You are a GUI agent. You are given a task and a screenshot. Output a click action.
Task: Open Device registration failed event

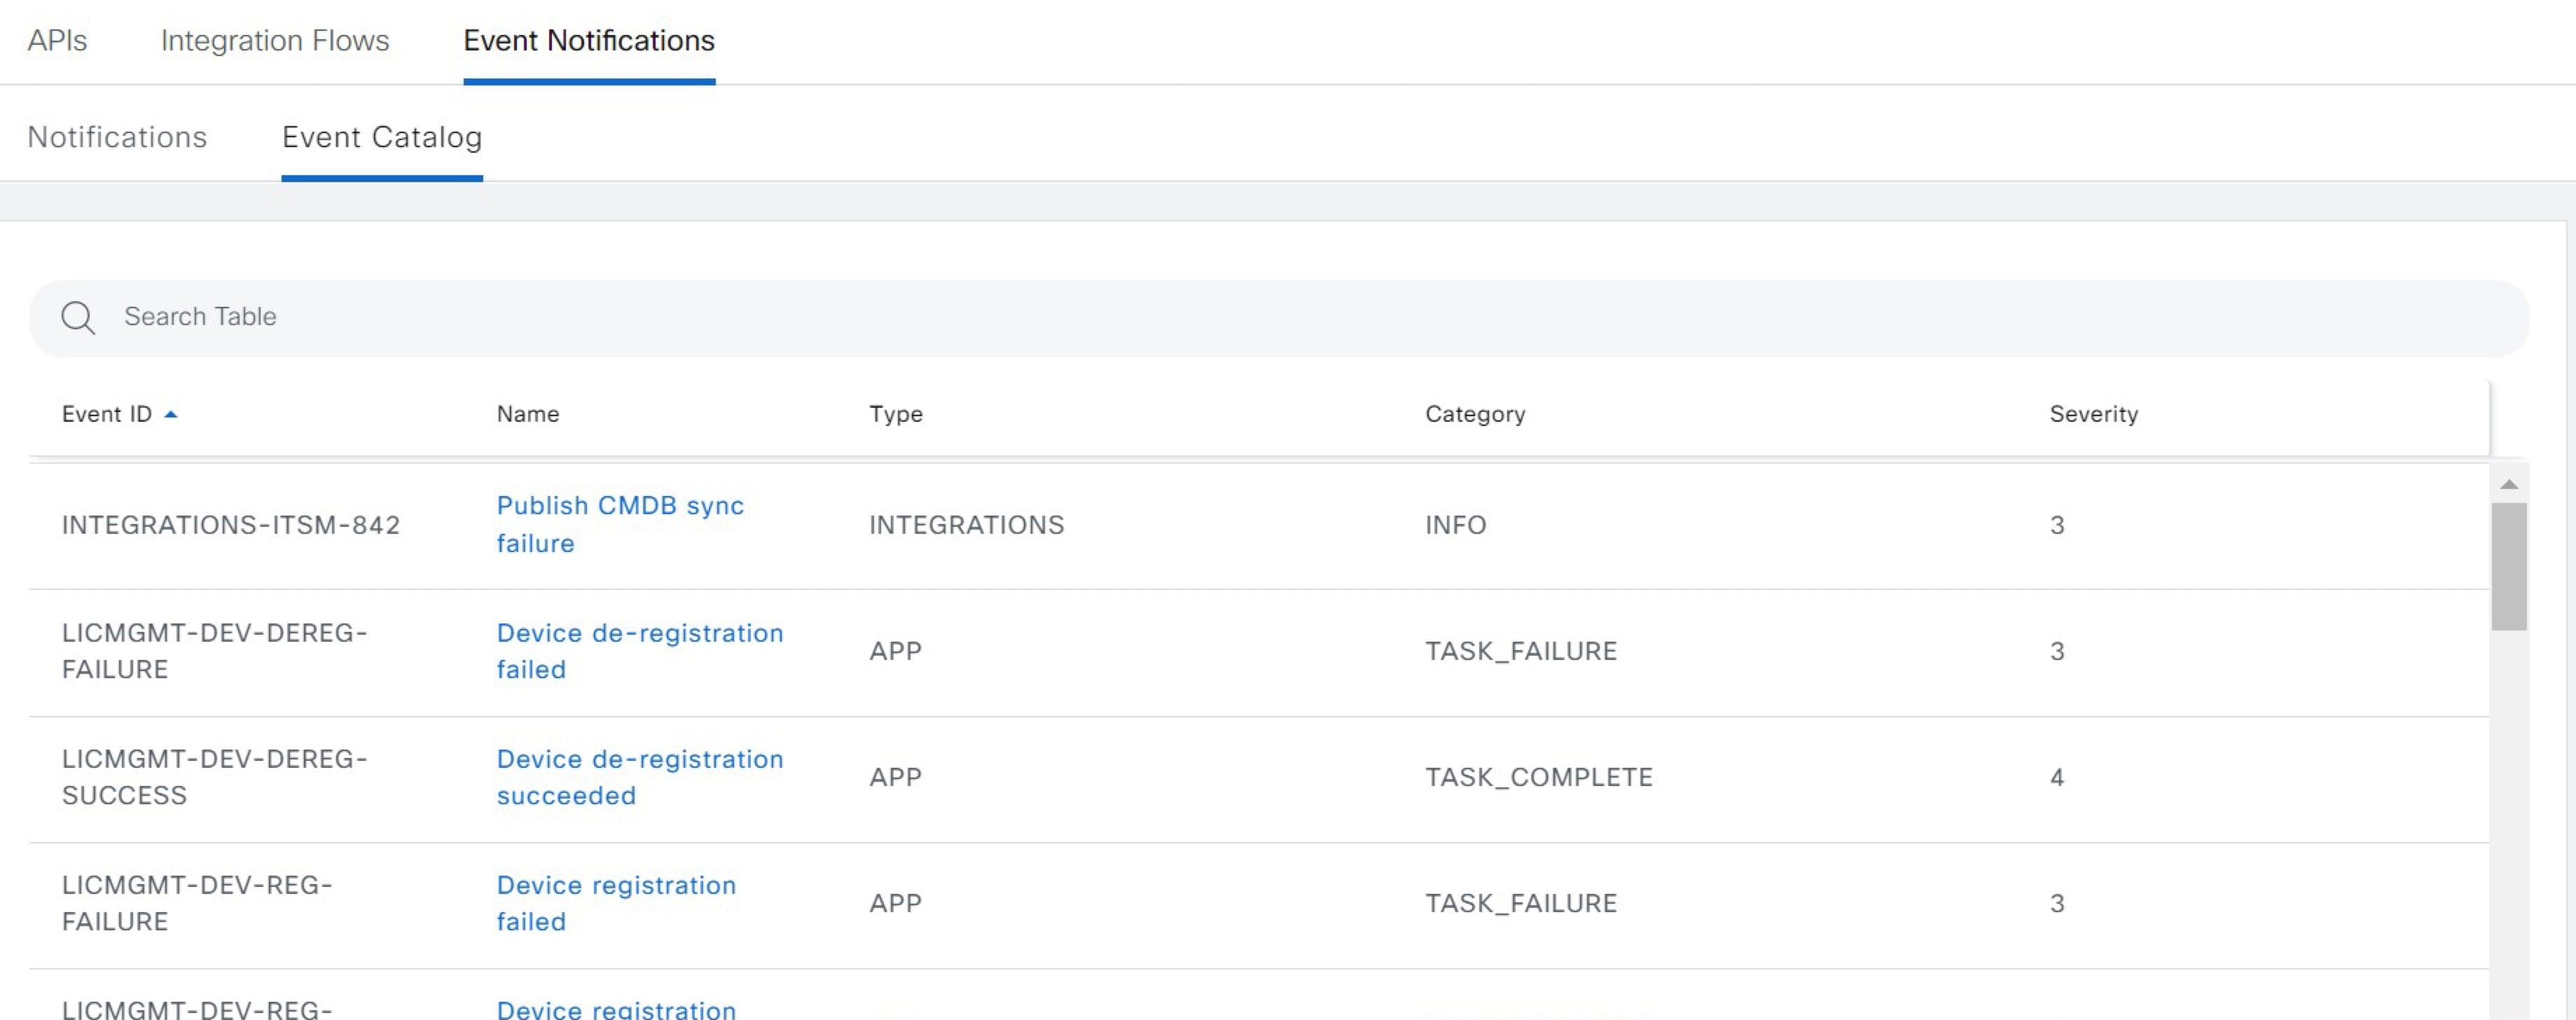coord(616,903)
